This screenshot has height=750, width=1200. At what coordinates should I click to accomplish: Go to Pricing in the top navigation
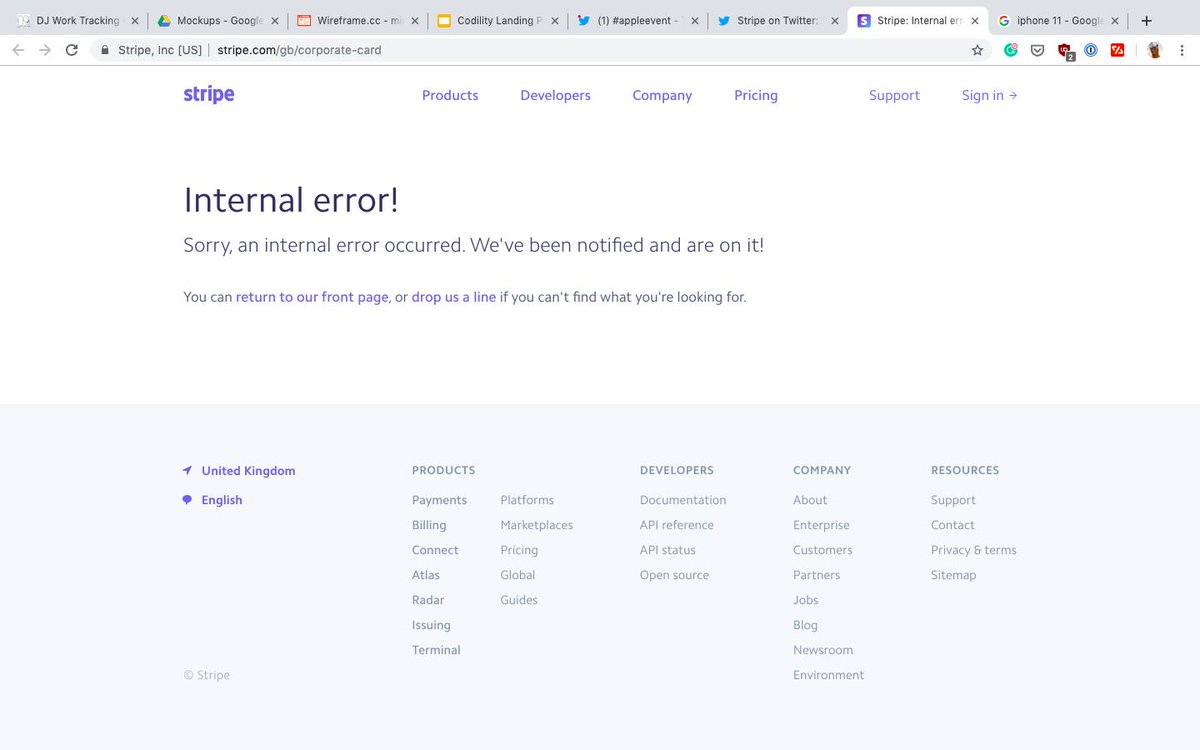[x=756, y=95]
